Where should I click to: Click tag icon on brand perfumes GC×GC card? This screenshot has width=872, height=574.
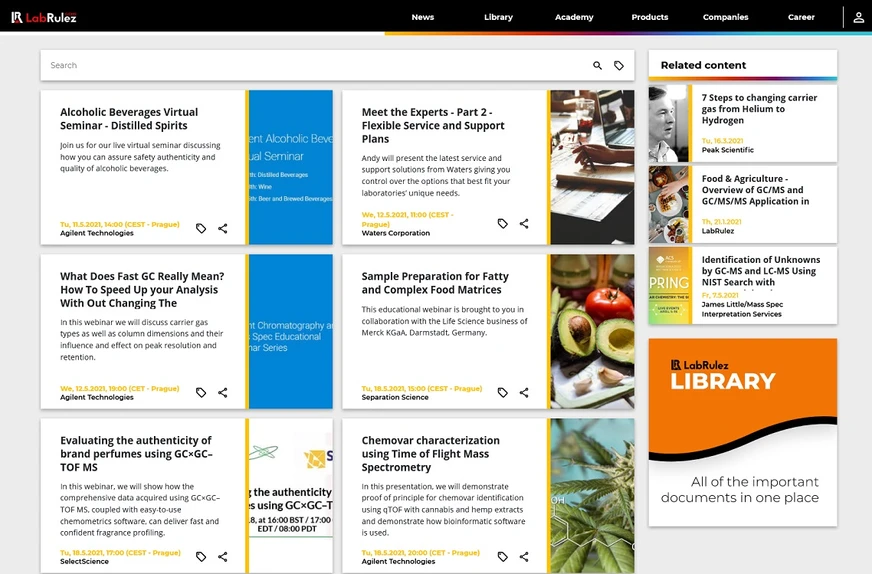coord(201,557)
